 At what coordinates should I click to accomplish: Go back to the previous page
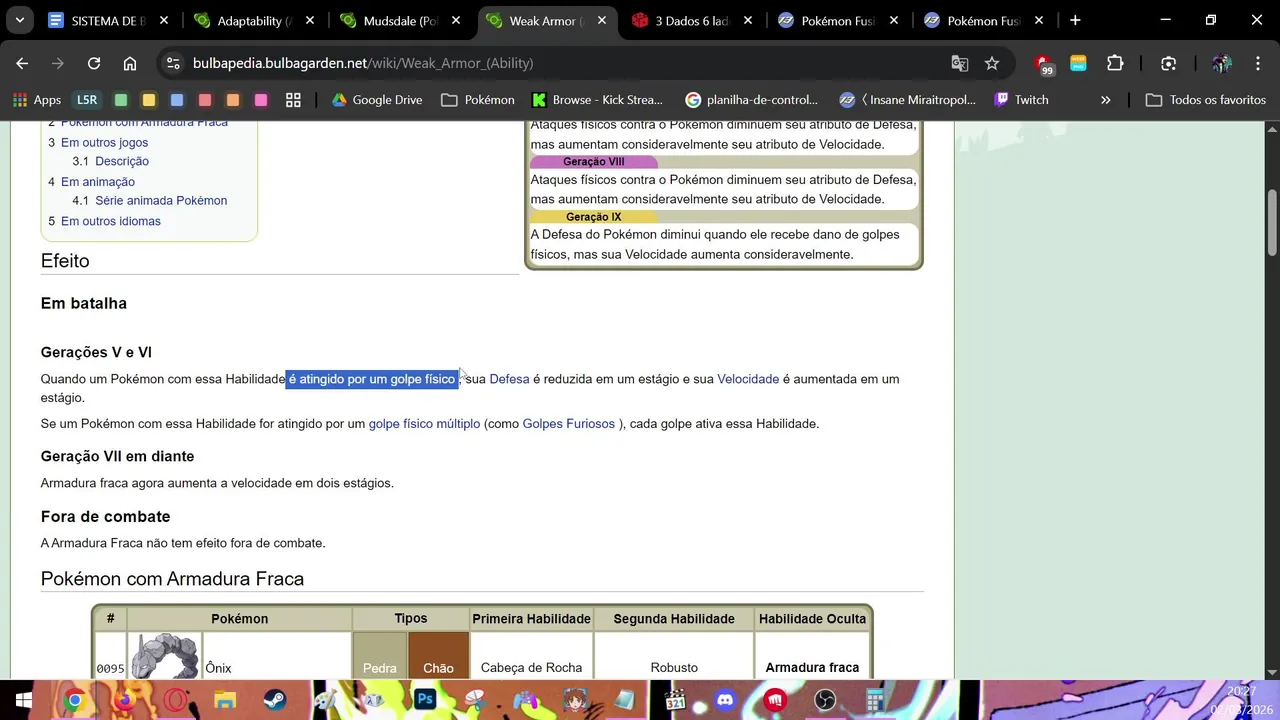(x=22, y=63)
